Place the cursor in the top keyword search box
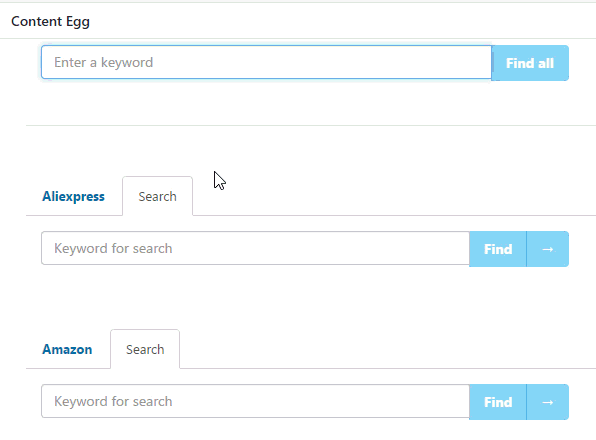The width and height of the screenshot is (596, 440). click(x=266, y=62)
